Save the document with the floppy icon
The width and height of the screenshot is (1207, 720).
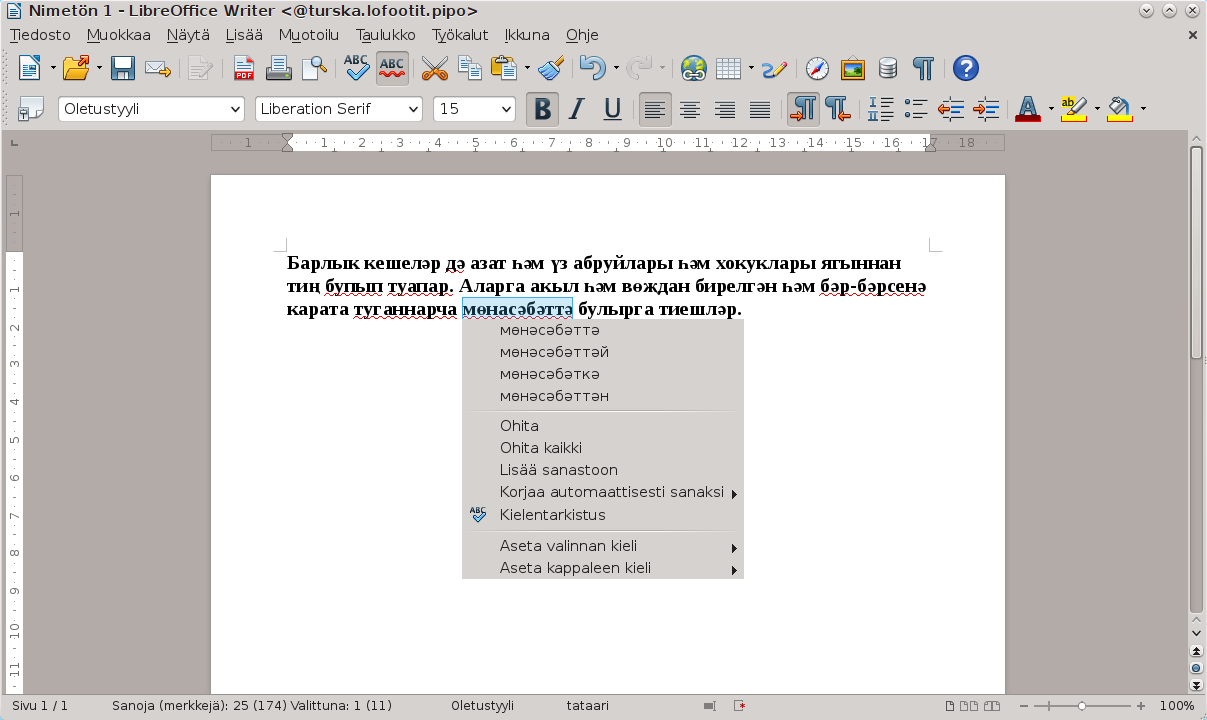[x=122, y=68]
